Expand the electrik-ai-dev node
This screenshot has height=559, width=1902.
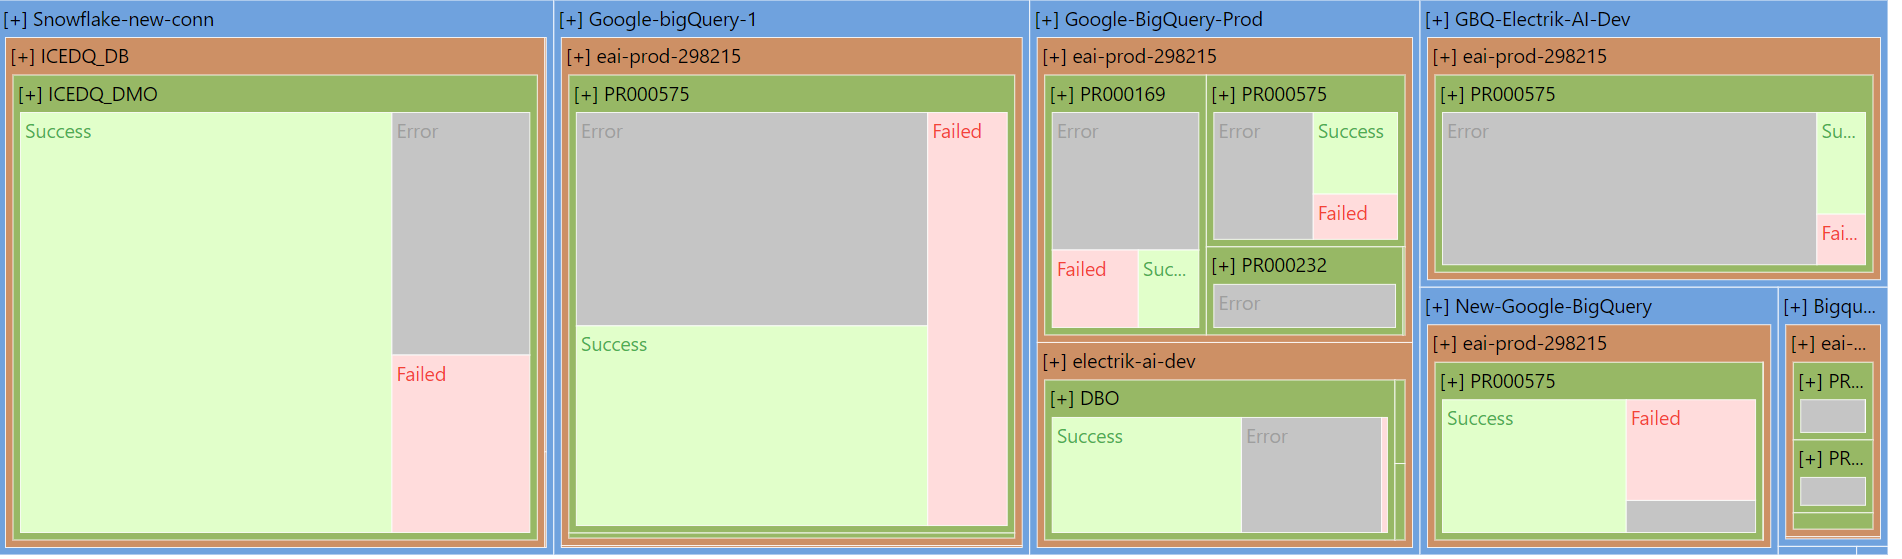pyautogui.click(x=1055, y=362)
